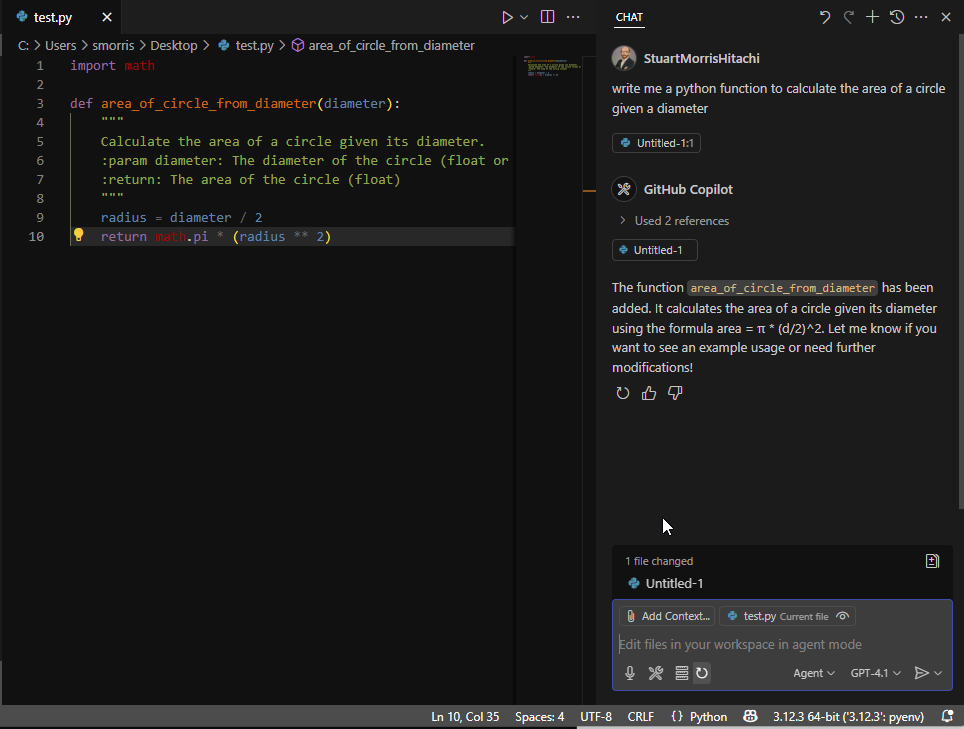Image resolution: width=964 pixels, height=729 pixels.
Task: Open the run options dropdown arrow beside play
Action: (x=524, y=17)
